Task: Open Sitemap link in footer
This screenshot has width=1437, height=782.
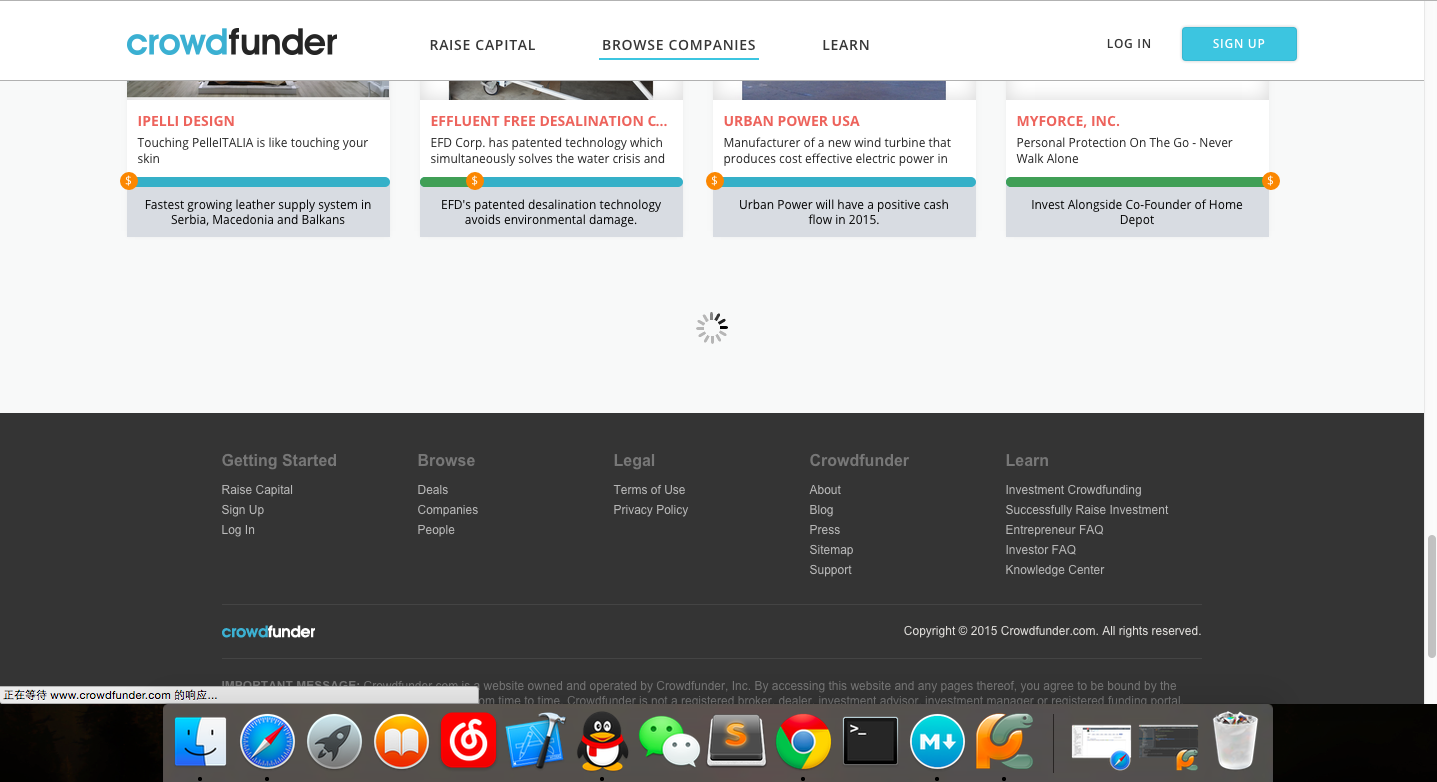Action: coord(831,550)
